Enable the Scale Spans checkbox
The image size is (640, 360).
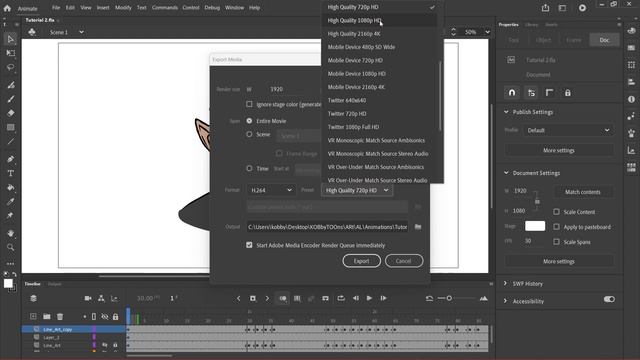coord(556,242)
